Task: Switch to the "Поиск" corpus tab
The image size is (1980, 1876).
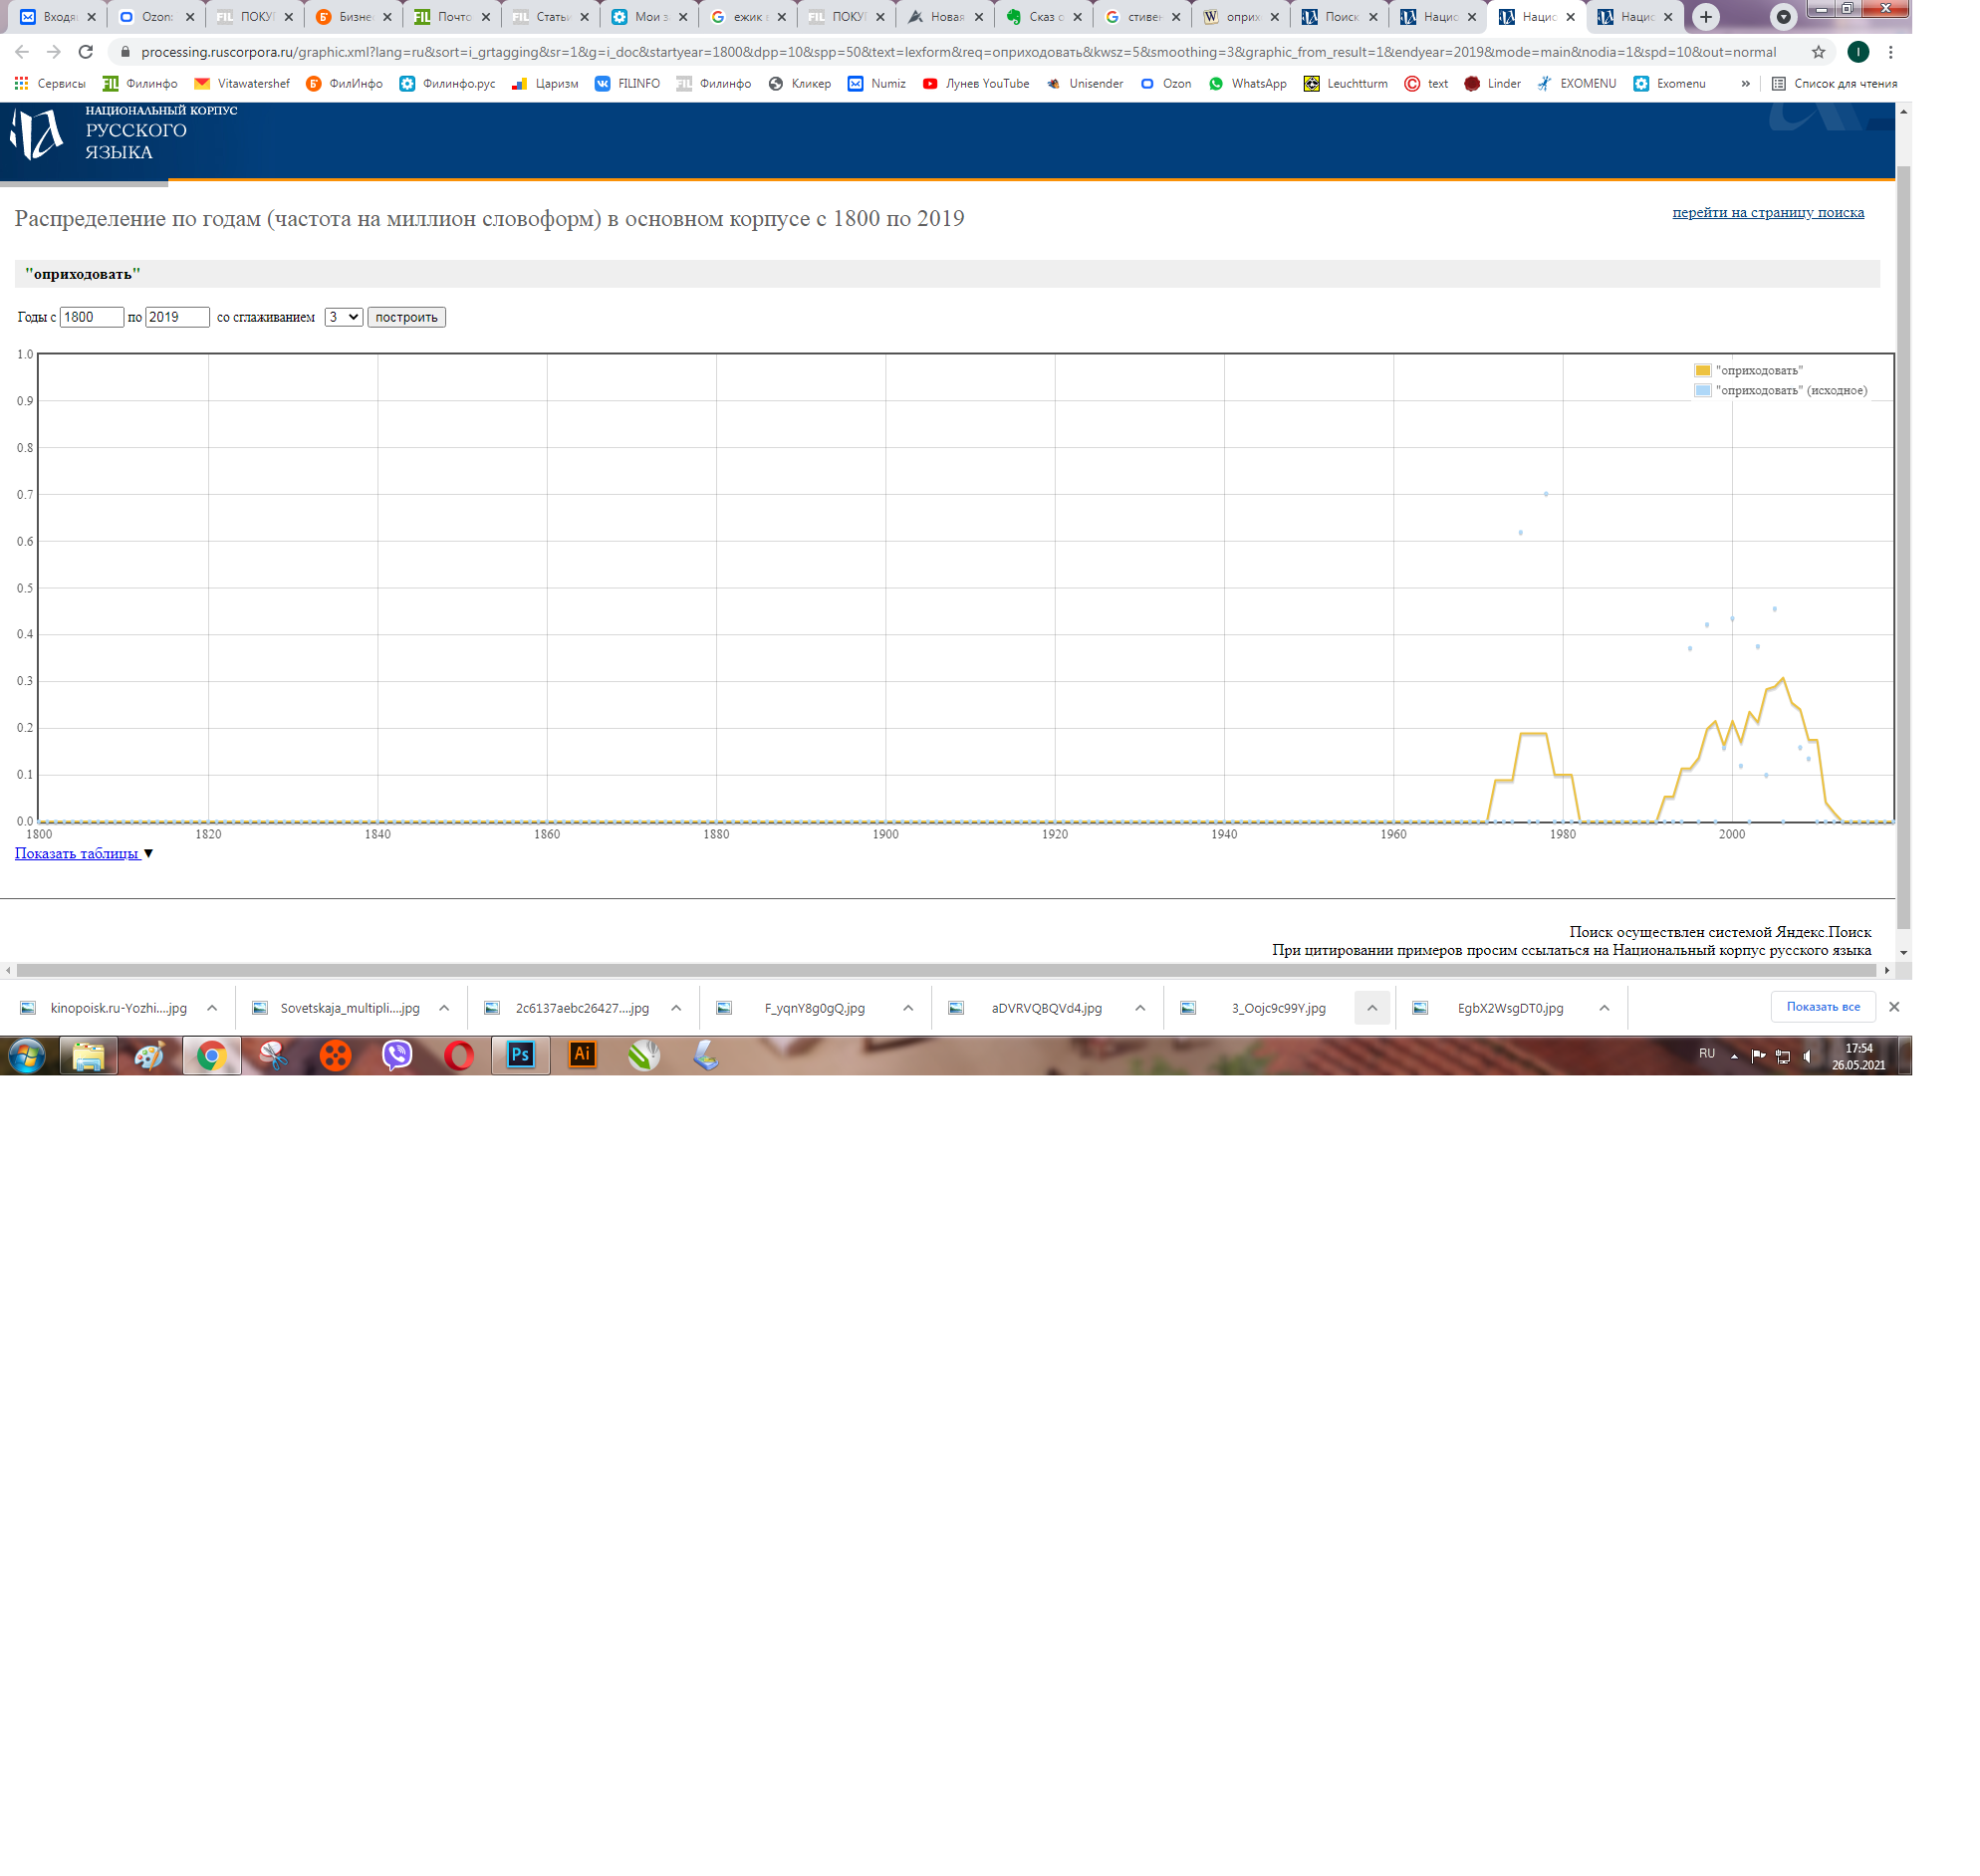Action: pyautogui.click(x=1338, y=17)
